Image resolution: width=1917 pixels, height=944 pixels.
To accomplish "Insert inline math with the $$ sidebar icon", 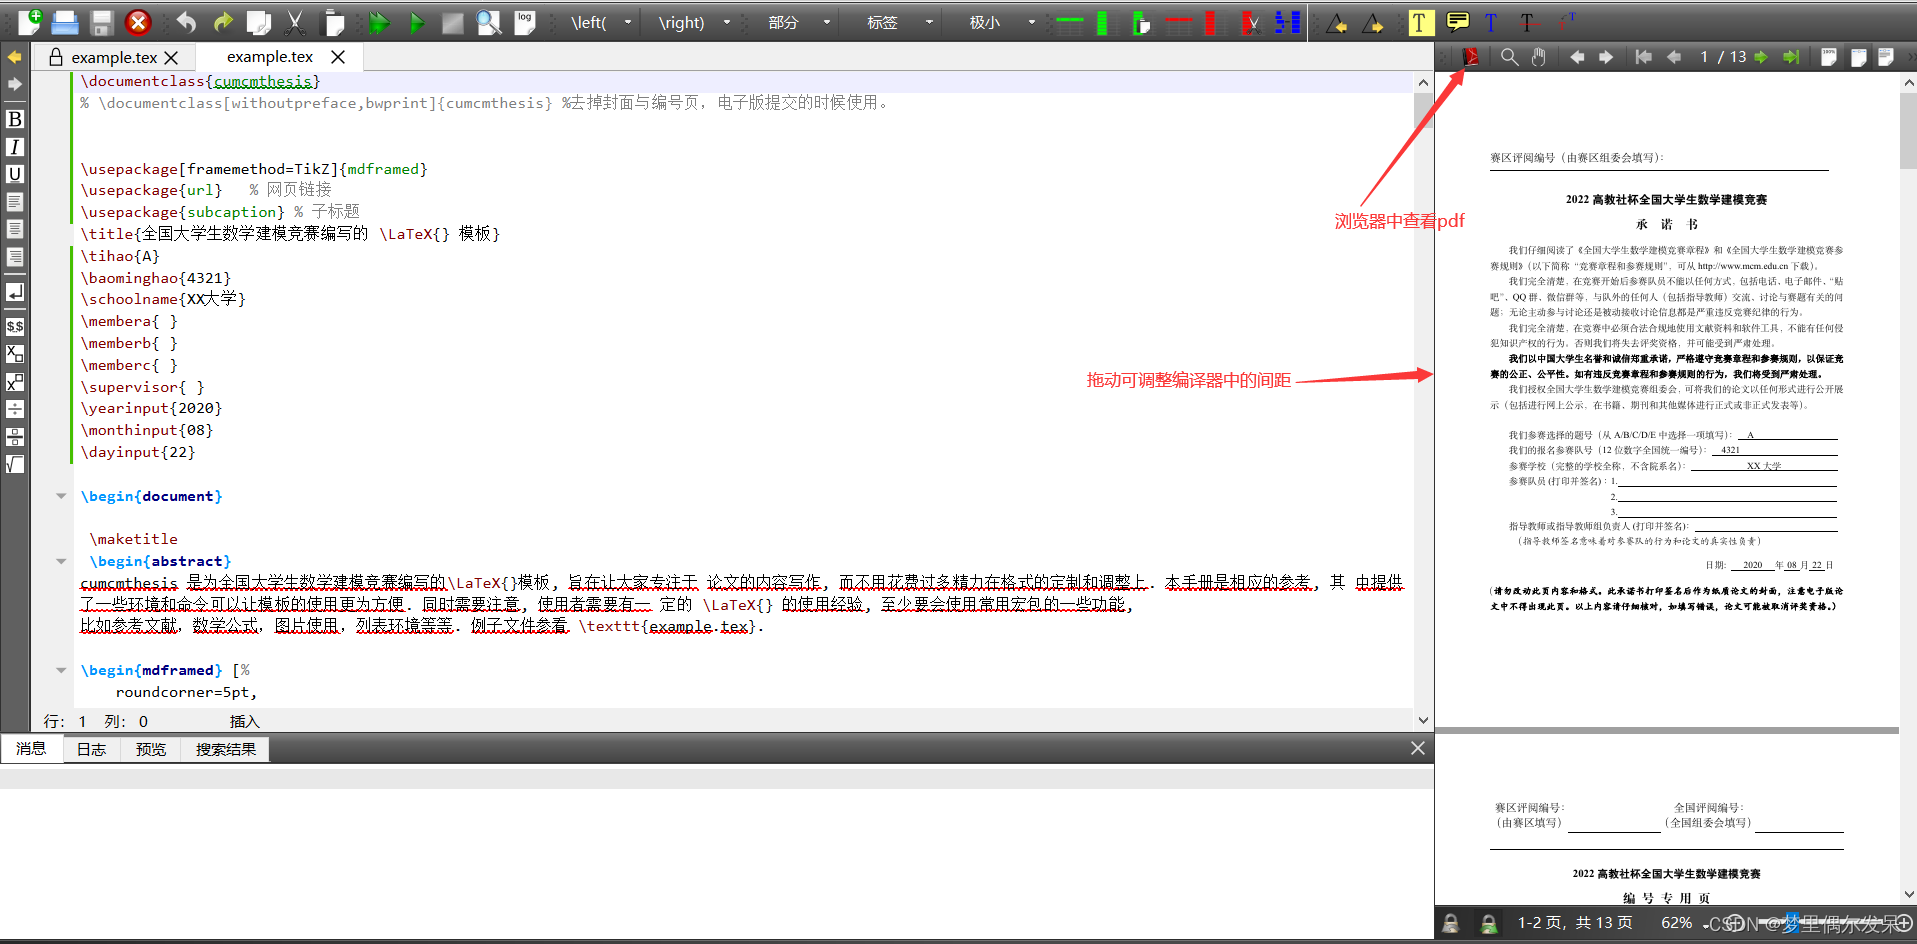I will [15, 326].
